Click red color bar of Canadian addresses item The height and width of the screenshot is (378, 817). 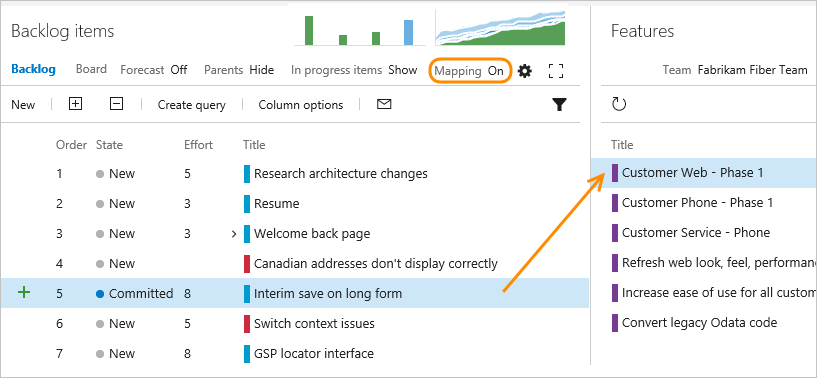(247, 263)
